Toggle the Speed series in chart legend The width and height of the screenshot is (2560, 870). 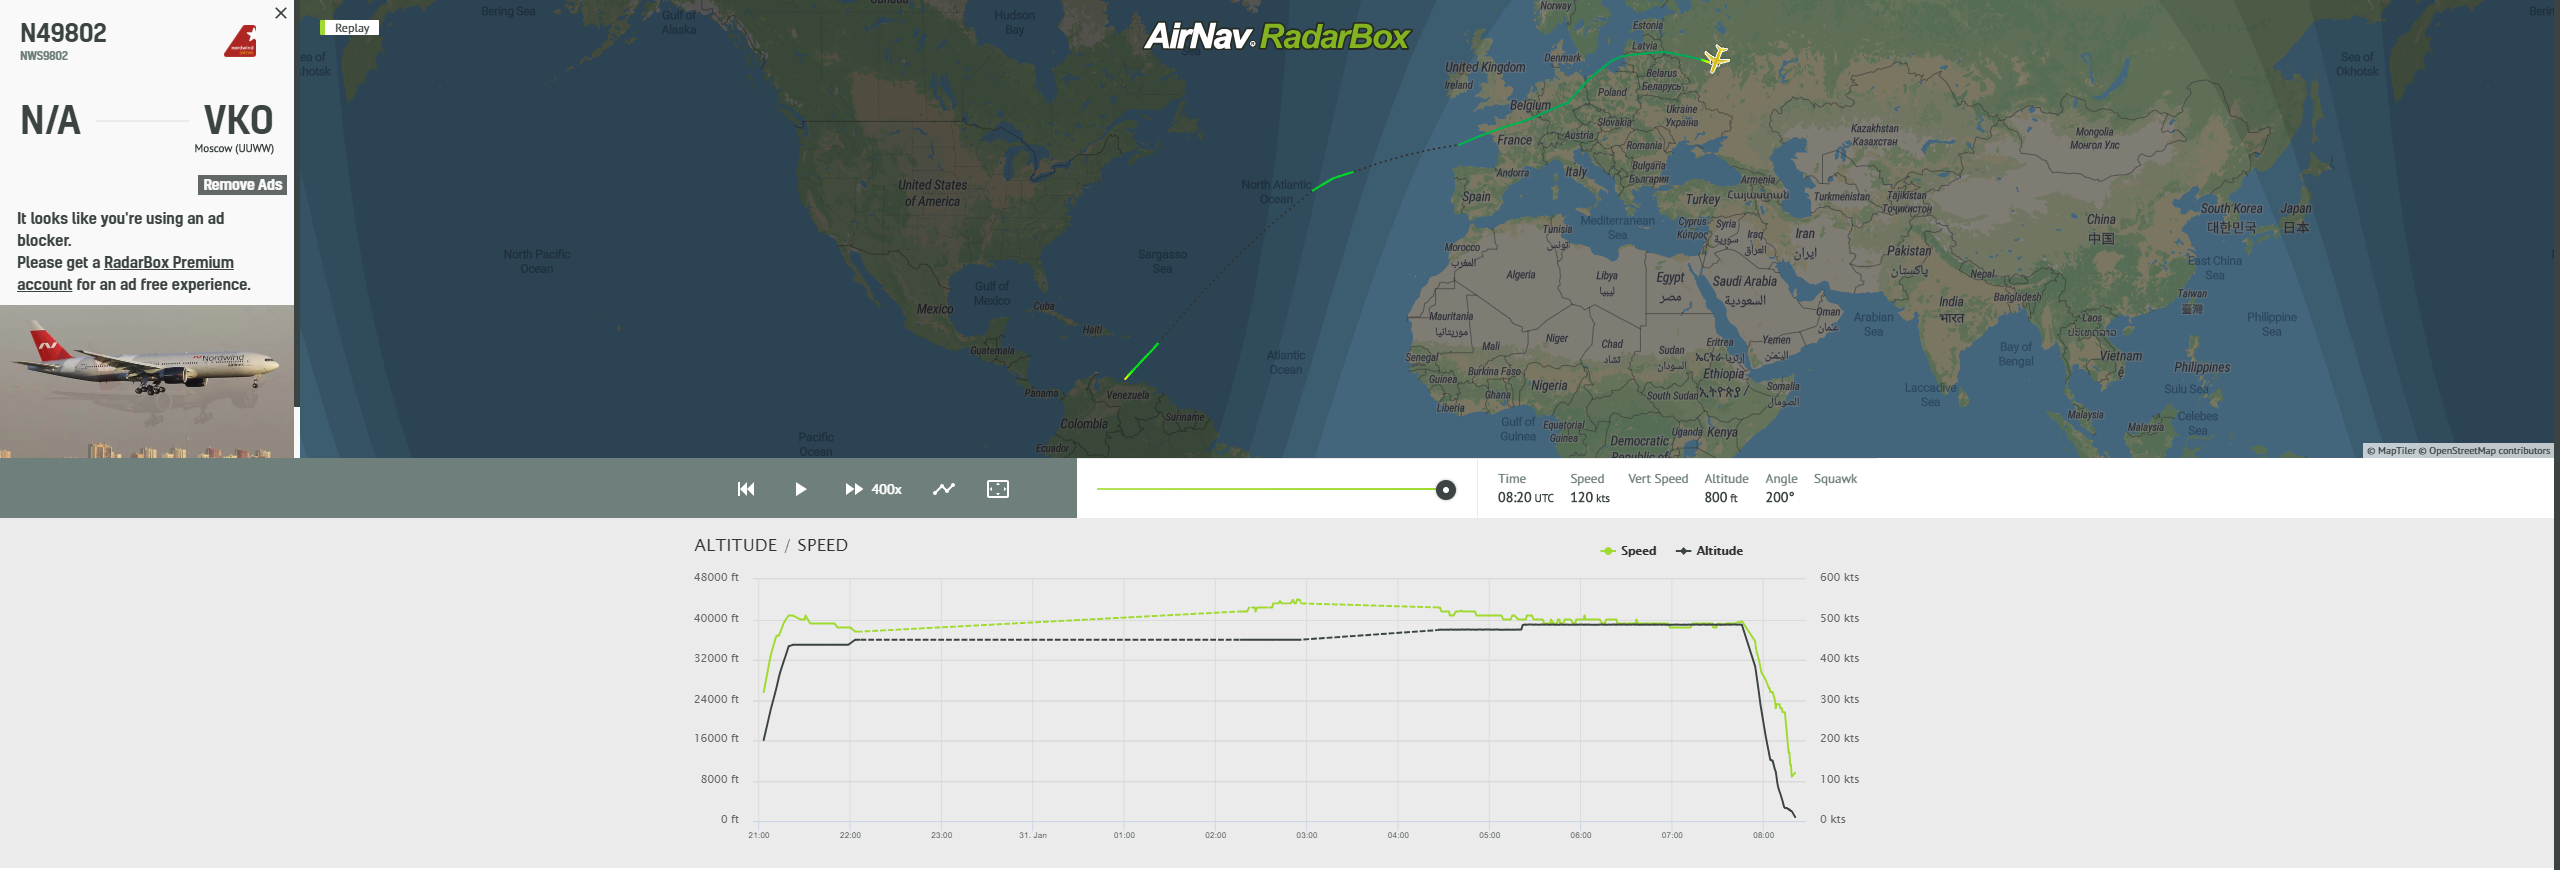(1629, 551)
